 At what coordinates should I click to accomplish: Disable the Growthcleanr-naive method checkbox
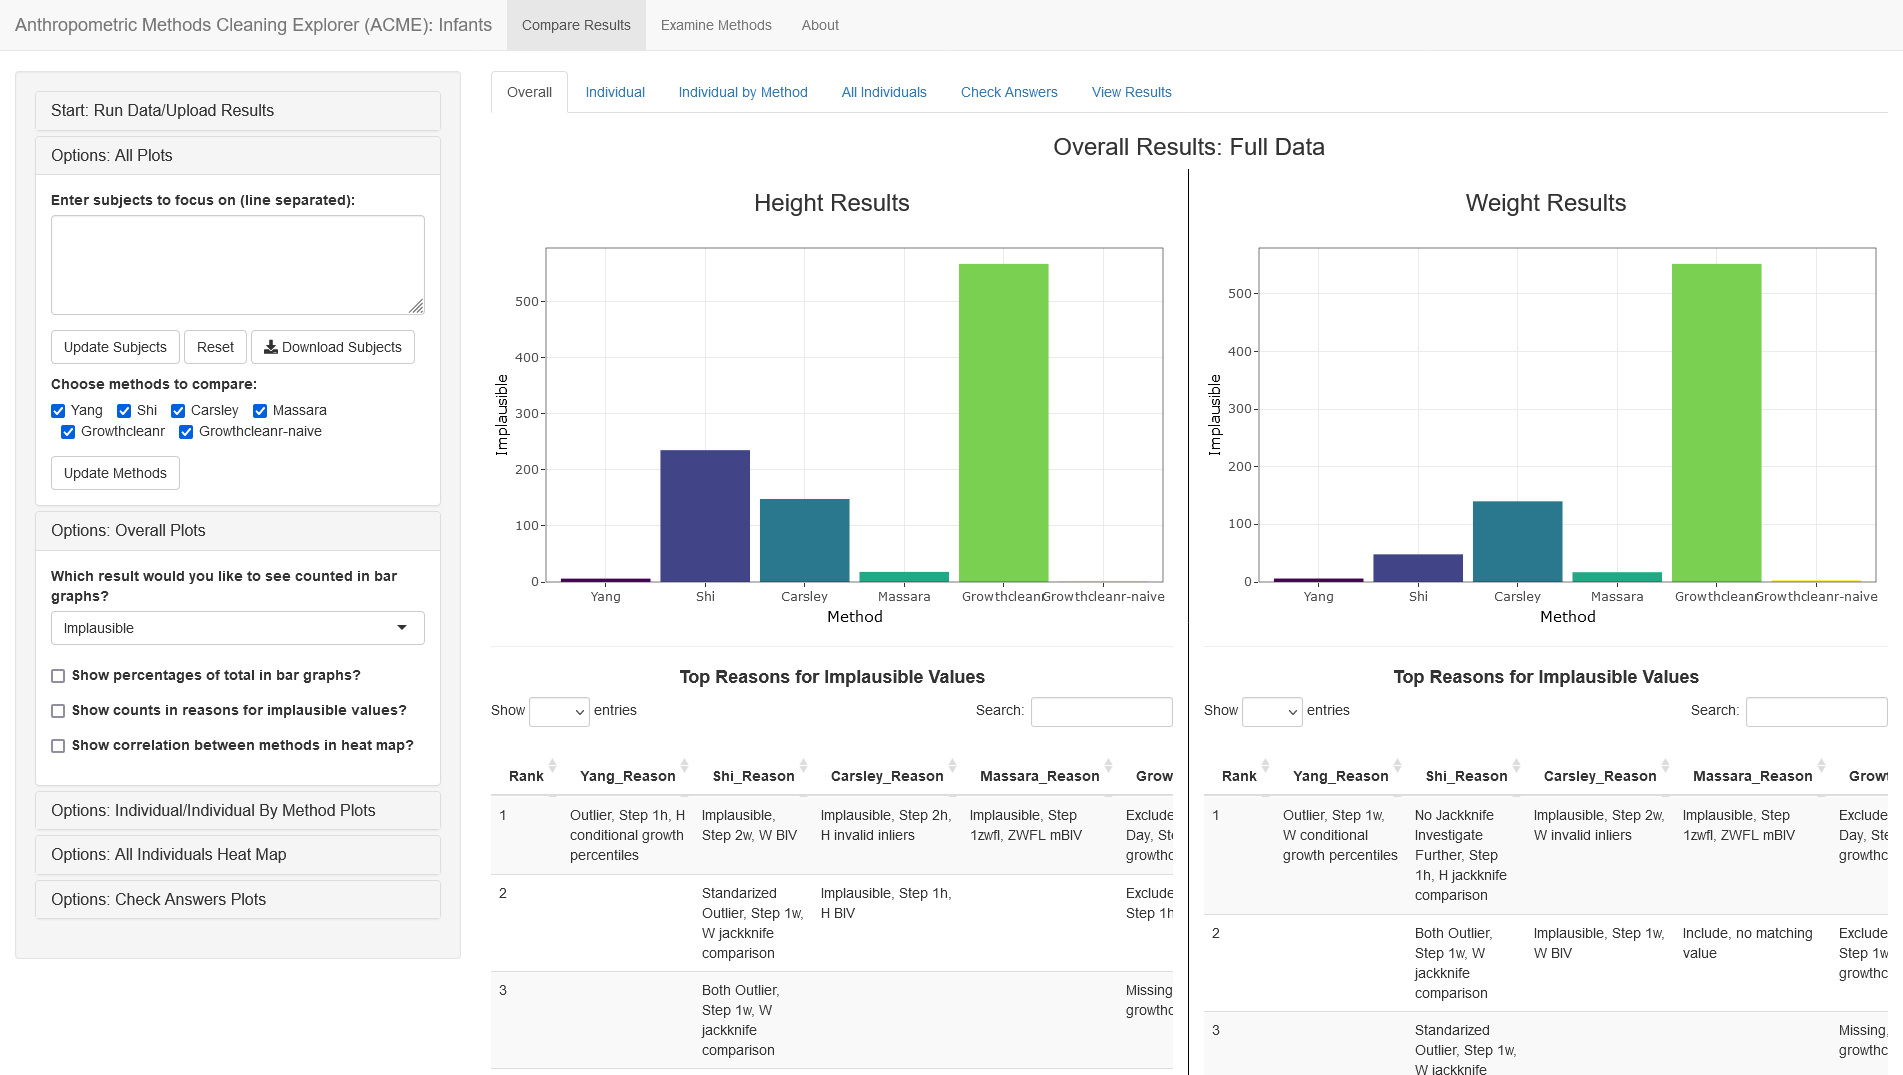click(186, 432)
